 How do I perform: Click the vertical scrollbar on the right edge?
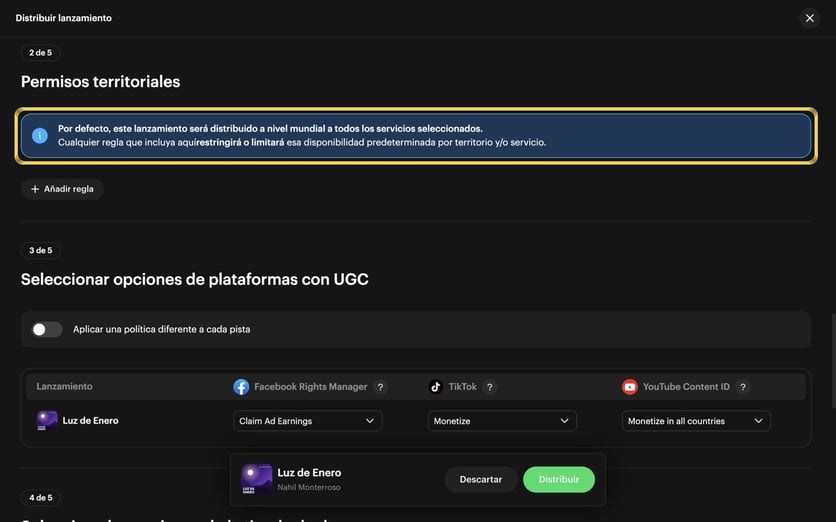(x=833, y=361)
